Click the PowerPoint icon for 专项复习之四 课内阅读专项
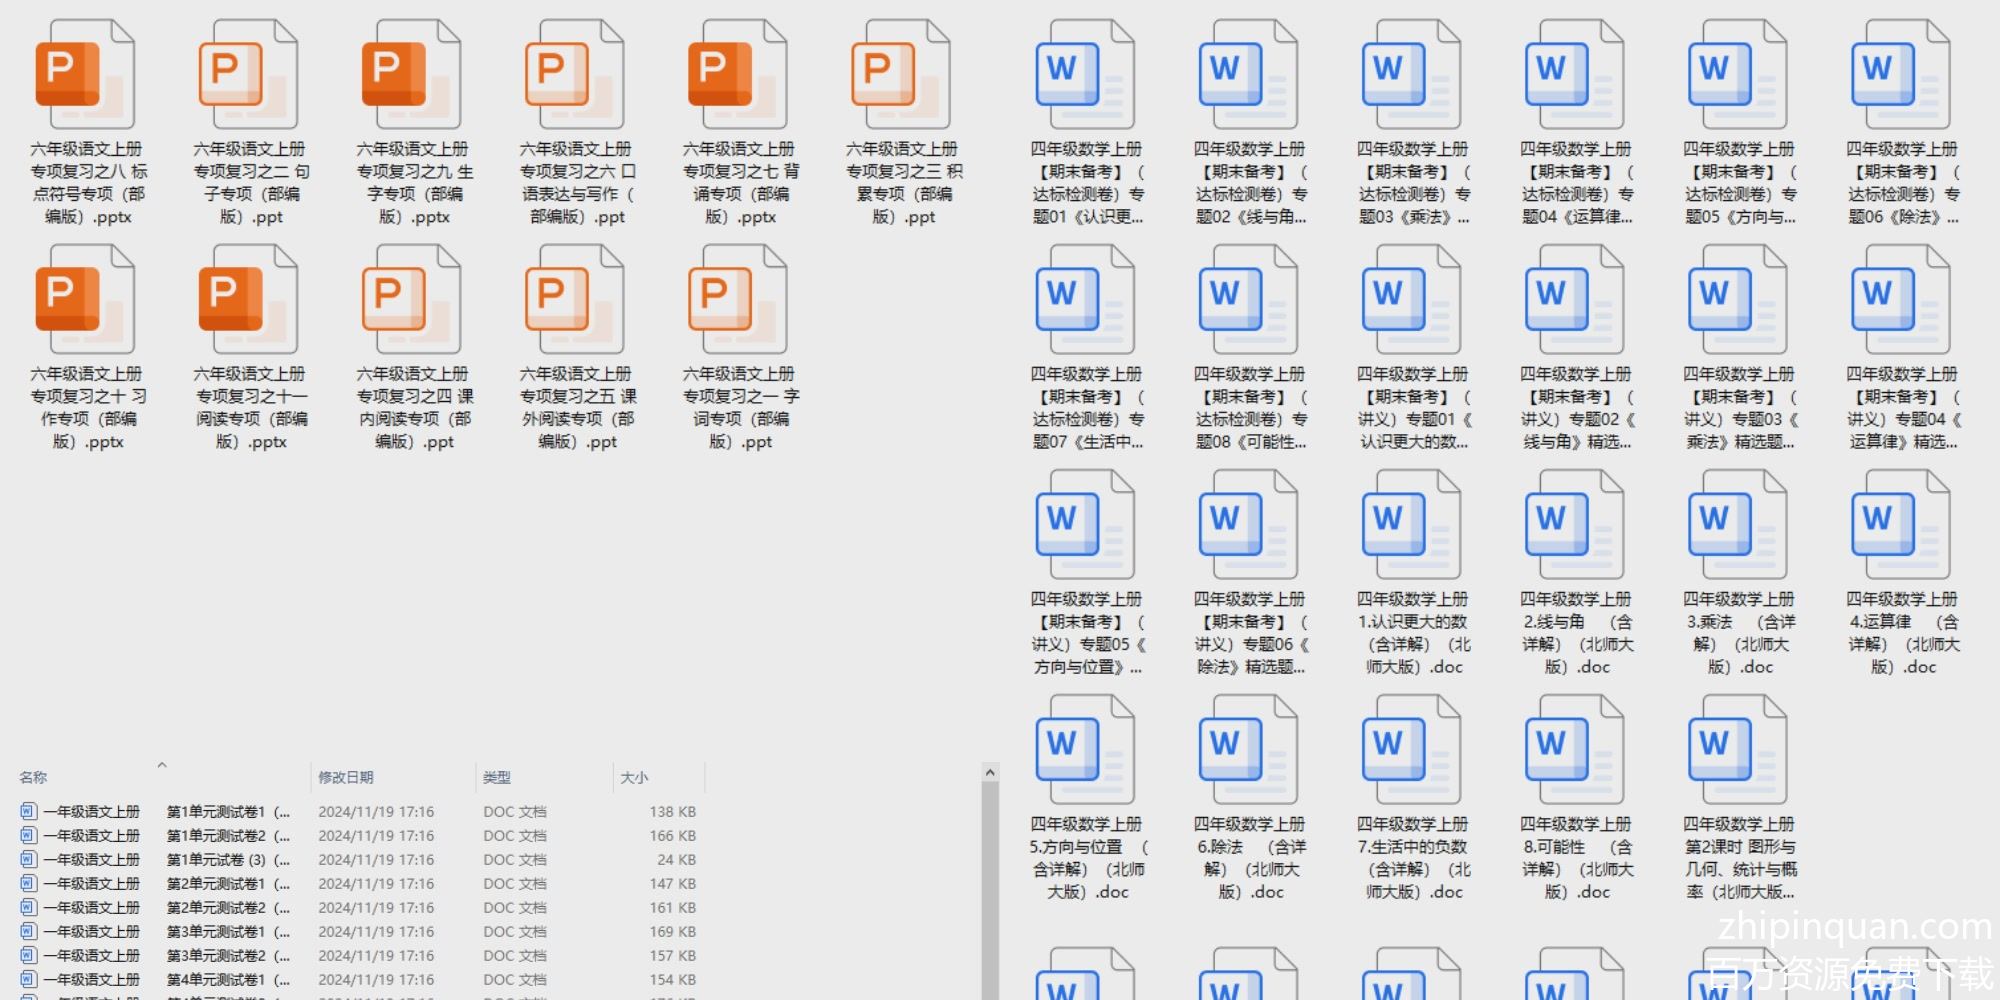Image resolution: width=2000 pixels, height=1000 pixels. tap(411, 300)
